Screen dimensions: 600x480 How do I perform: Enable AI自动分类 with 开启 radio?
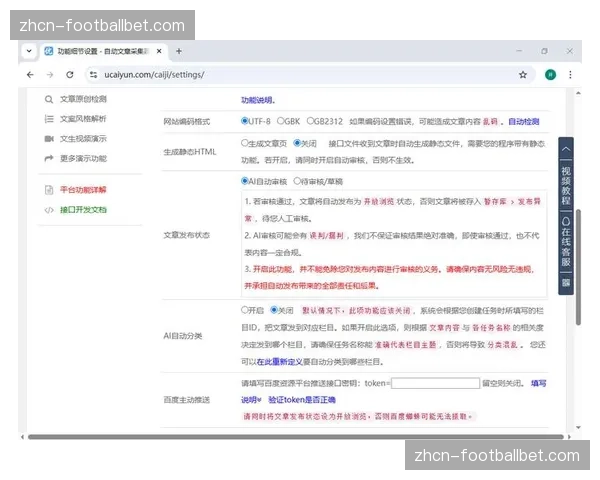[x=245, y=310]
